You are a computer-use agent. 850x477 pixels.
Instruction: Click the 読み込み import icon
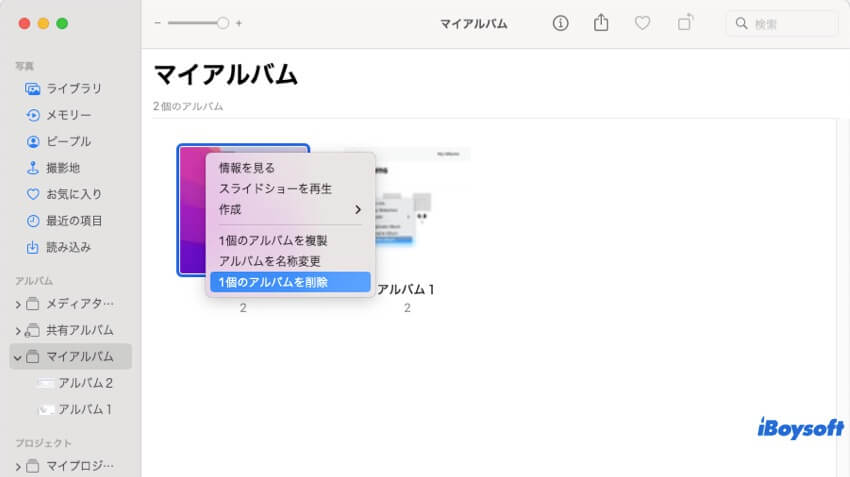click(33, 247)
